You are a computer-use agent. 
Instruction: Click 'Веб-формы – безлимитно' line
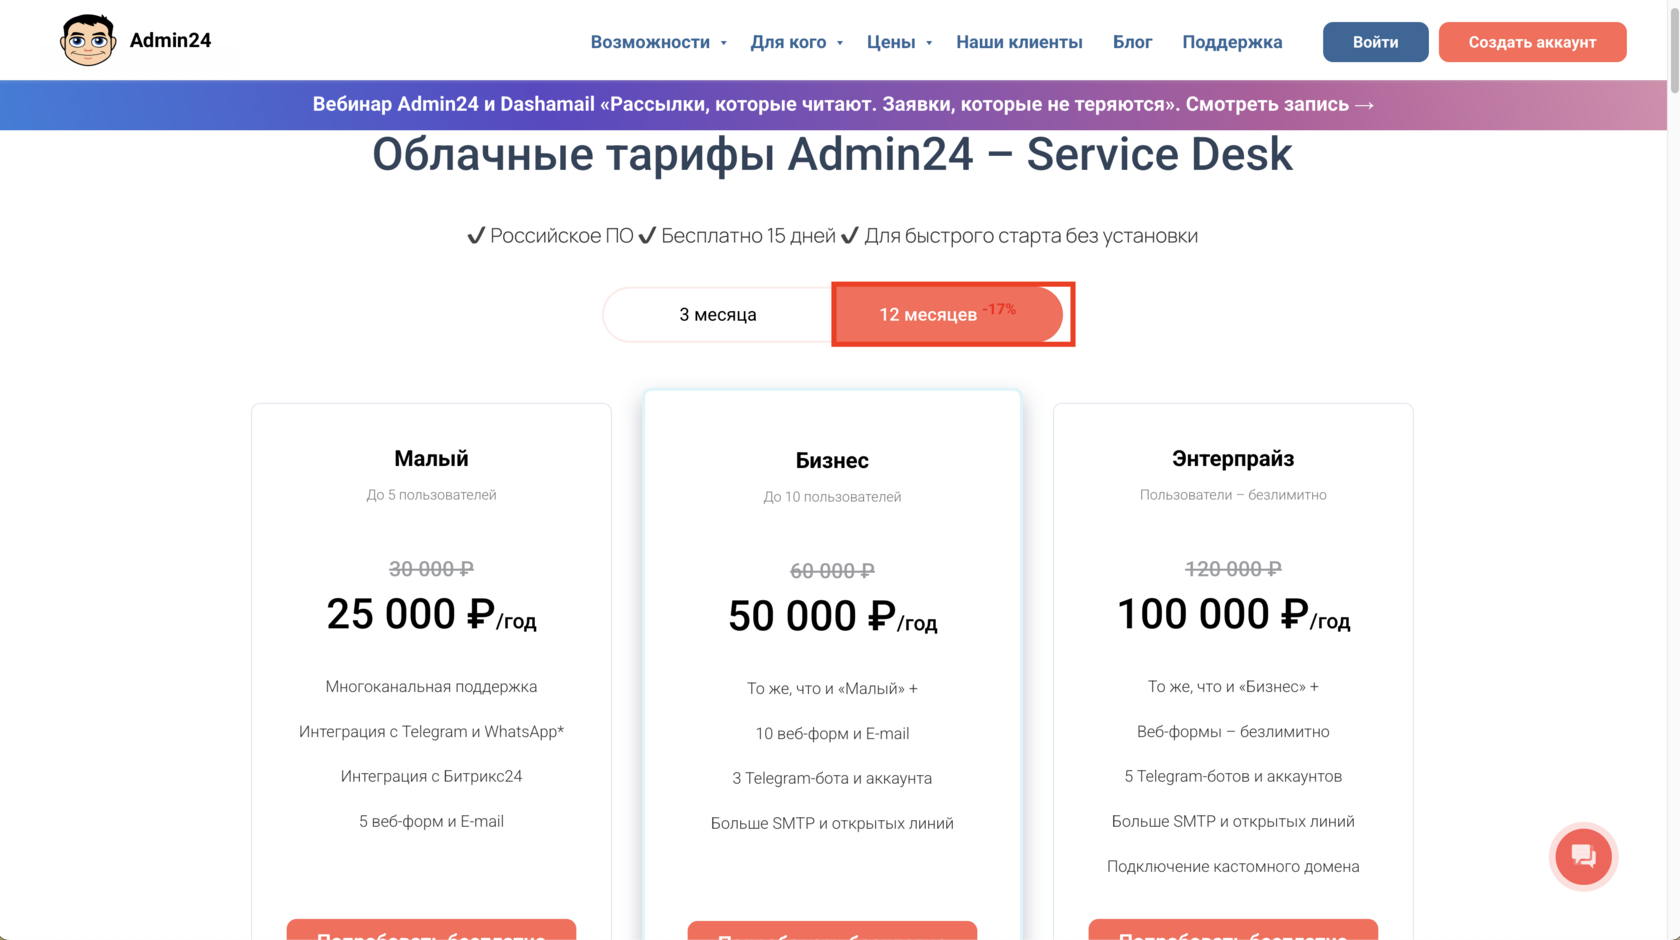coord(1233,731)
